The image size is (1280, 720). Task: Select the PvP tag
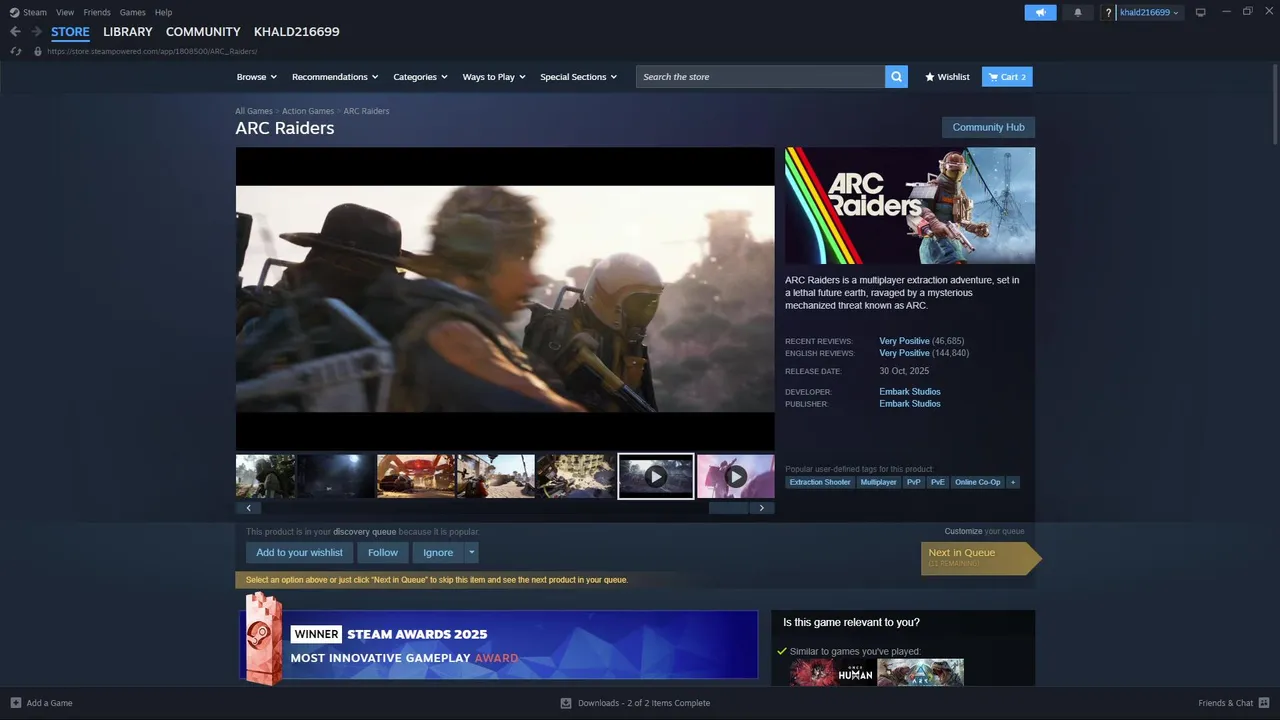point(914,482)
